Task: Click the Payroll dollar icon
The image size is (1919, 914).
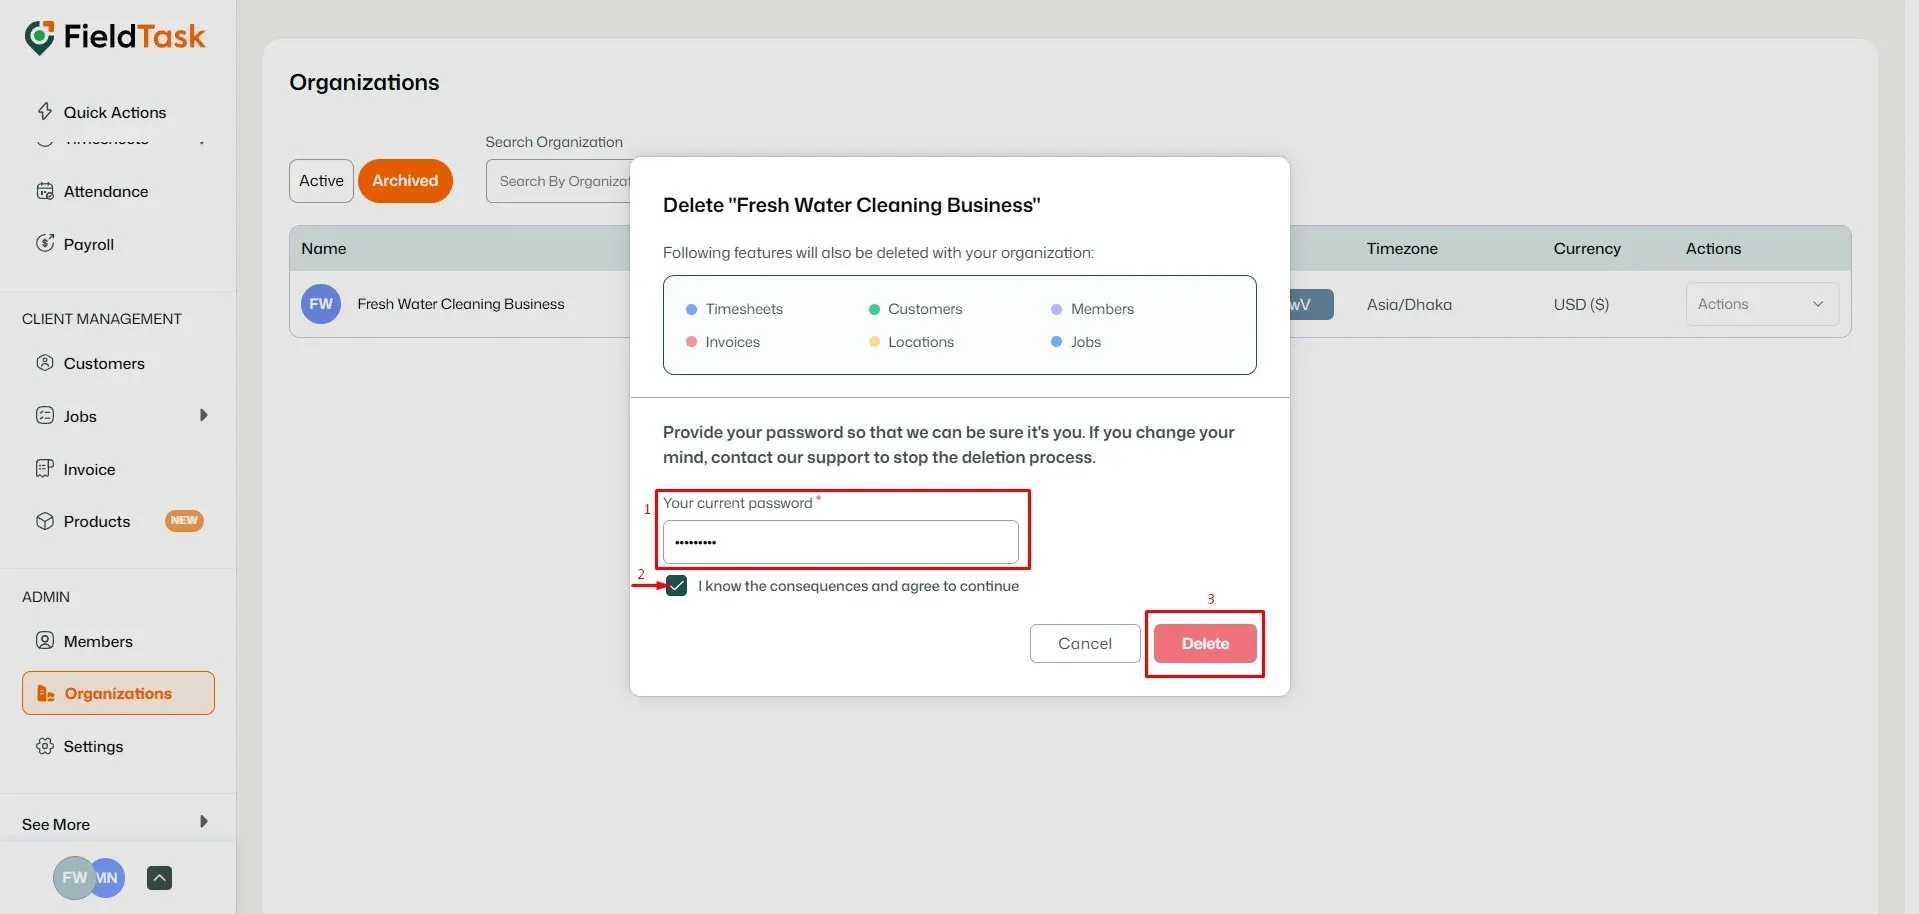Action: (45, 243)
